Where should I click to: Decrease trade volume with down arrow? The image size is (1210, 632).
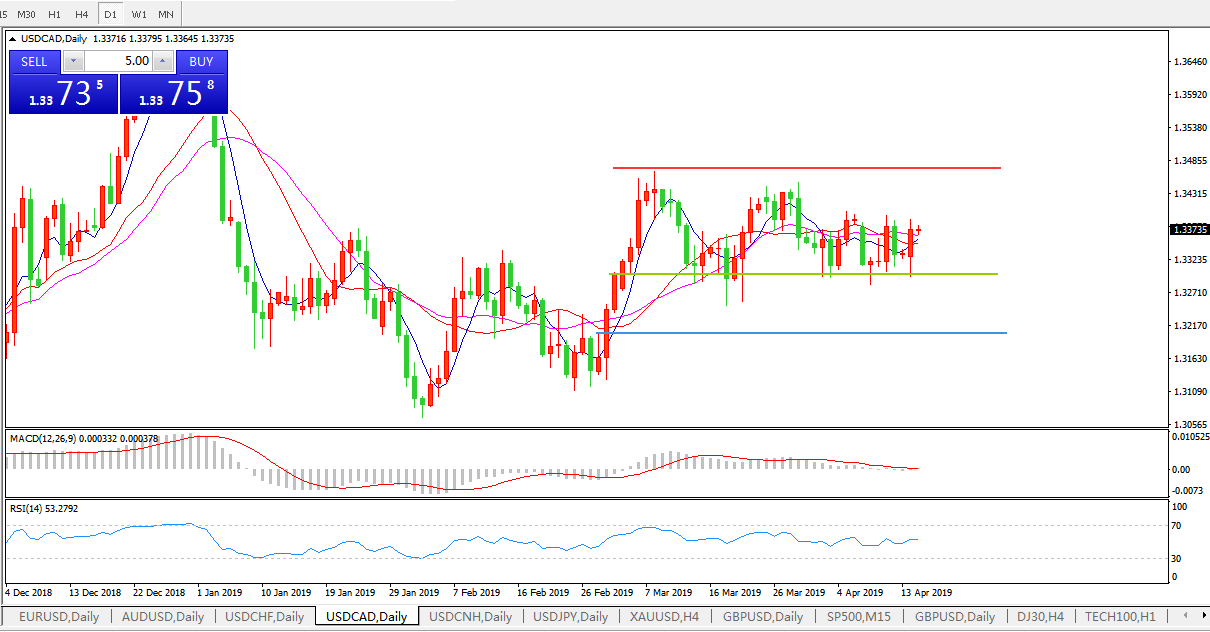(74, 61)
